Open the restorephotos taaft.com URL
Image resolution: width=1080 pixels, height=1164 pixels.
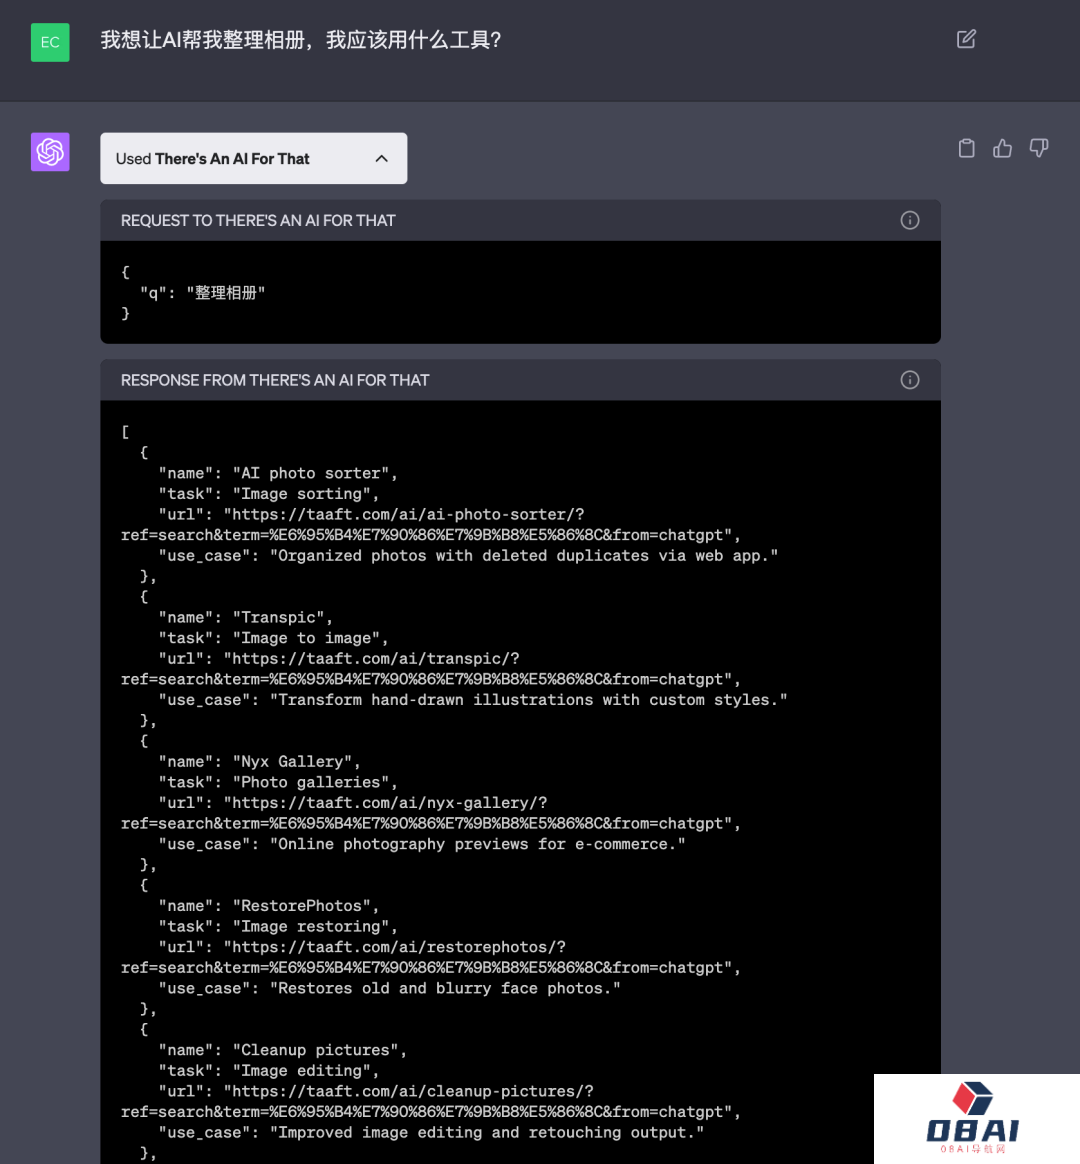(x=395, y=947)
